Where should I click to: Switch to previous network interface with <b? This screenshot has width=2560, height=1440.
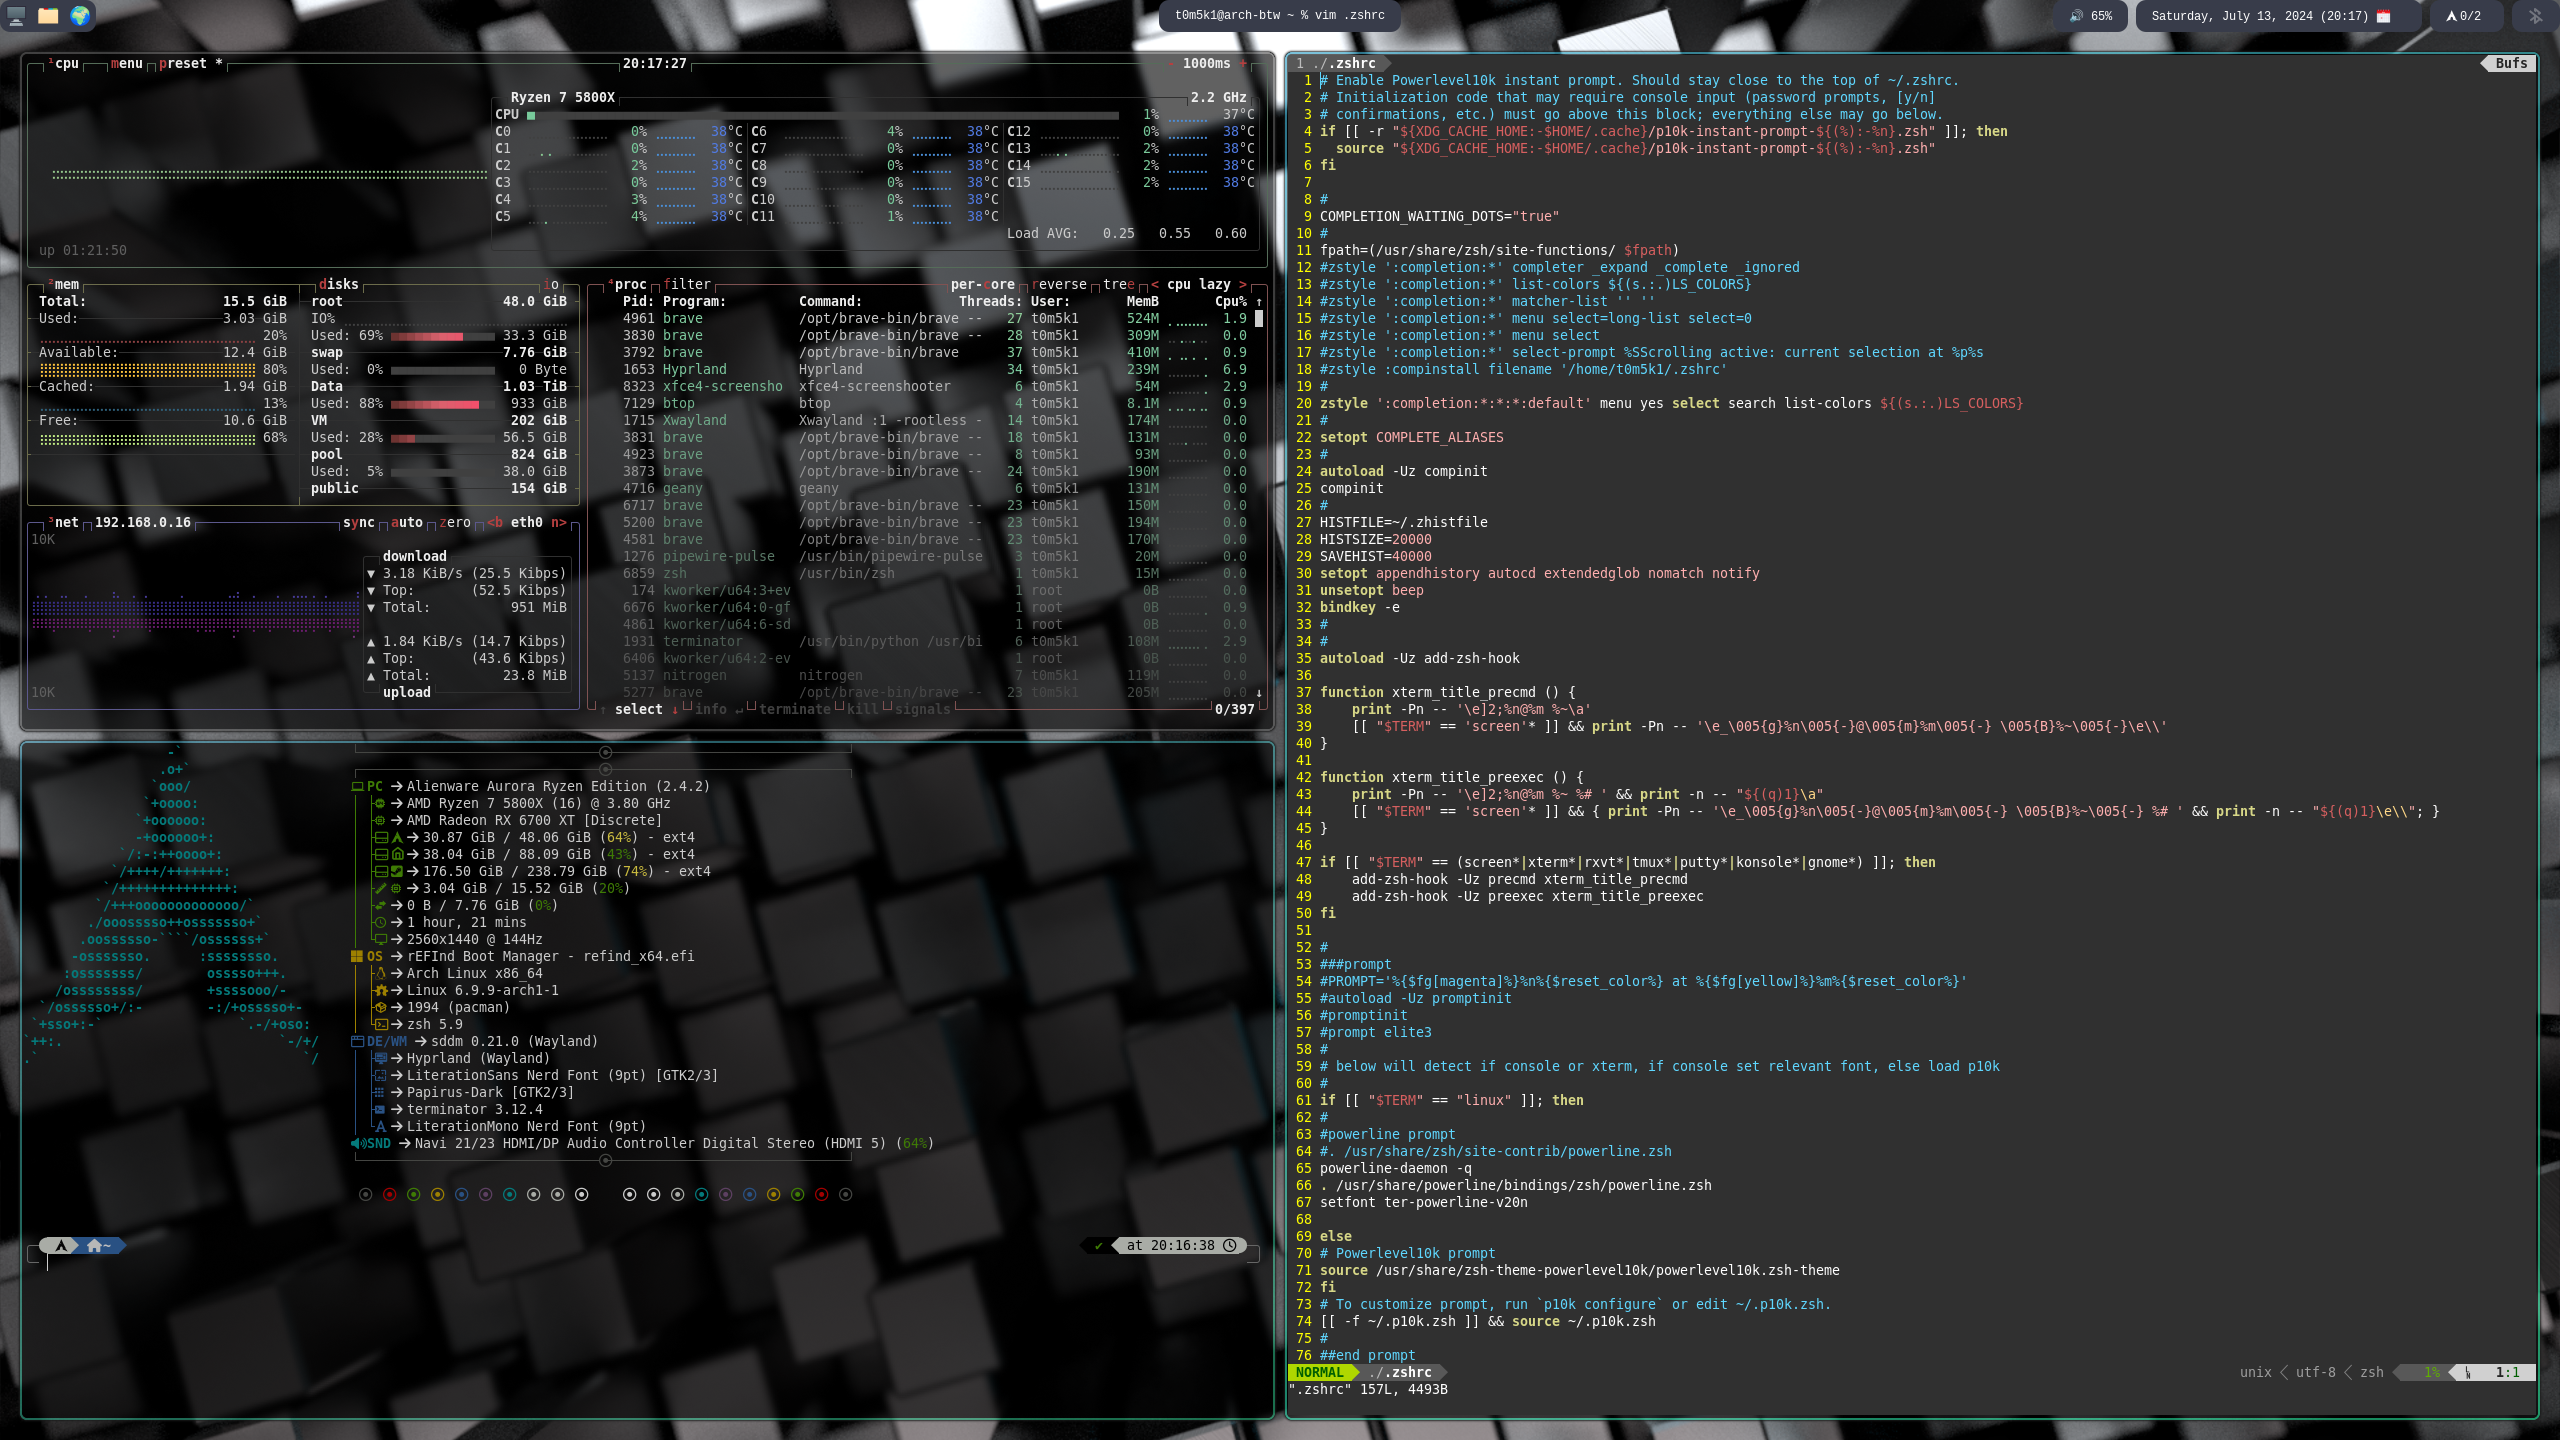pos(495,522)
